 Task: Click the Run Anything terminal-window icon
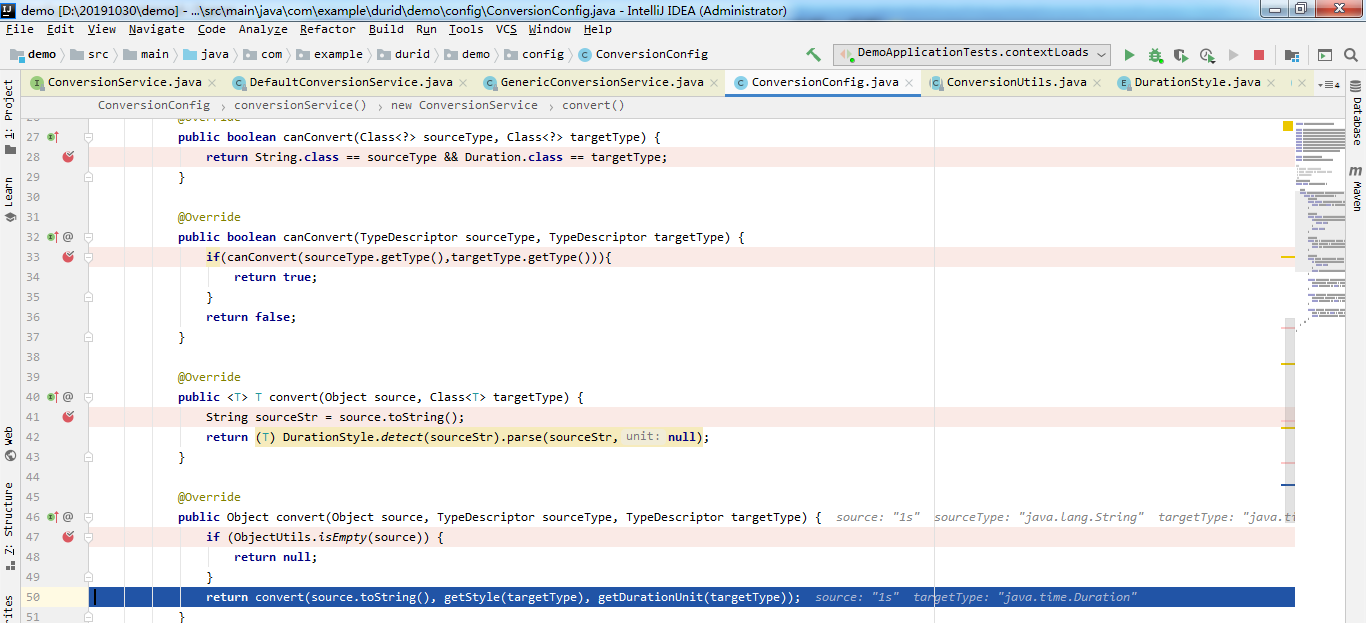pyautogui.click(x=1324, y=55)
